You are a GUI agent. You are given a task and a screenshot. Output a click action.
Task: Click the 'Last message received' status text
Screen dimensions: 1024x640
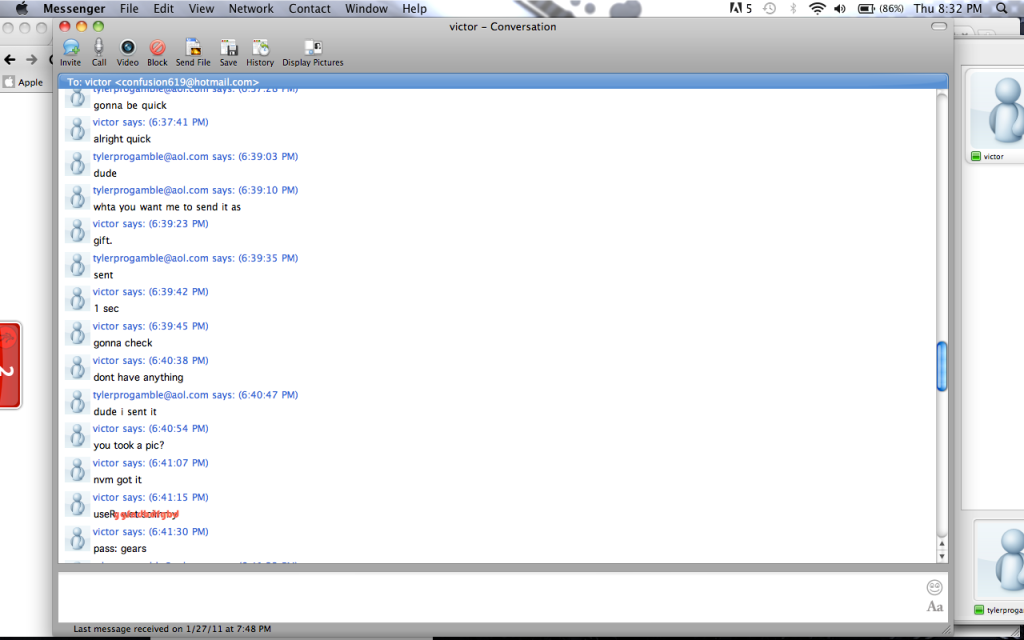tap(172, 629)
